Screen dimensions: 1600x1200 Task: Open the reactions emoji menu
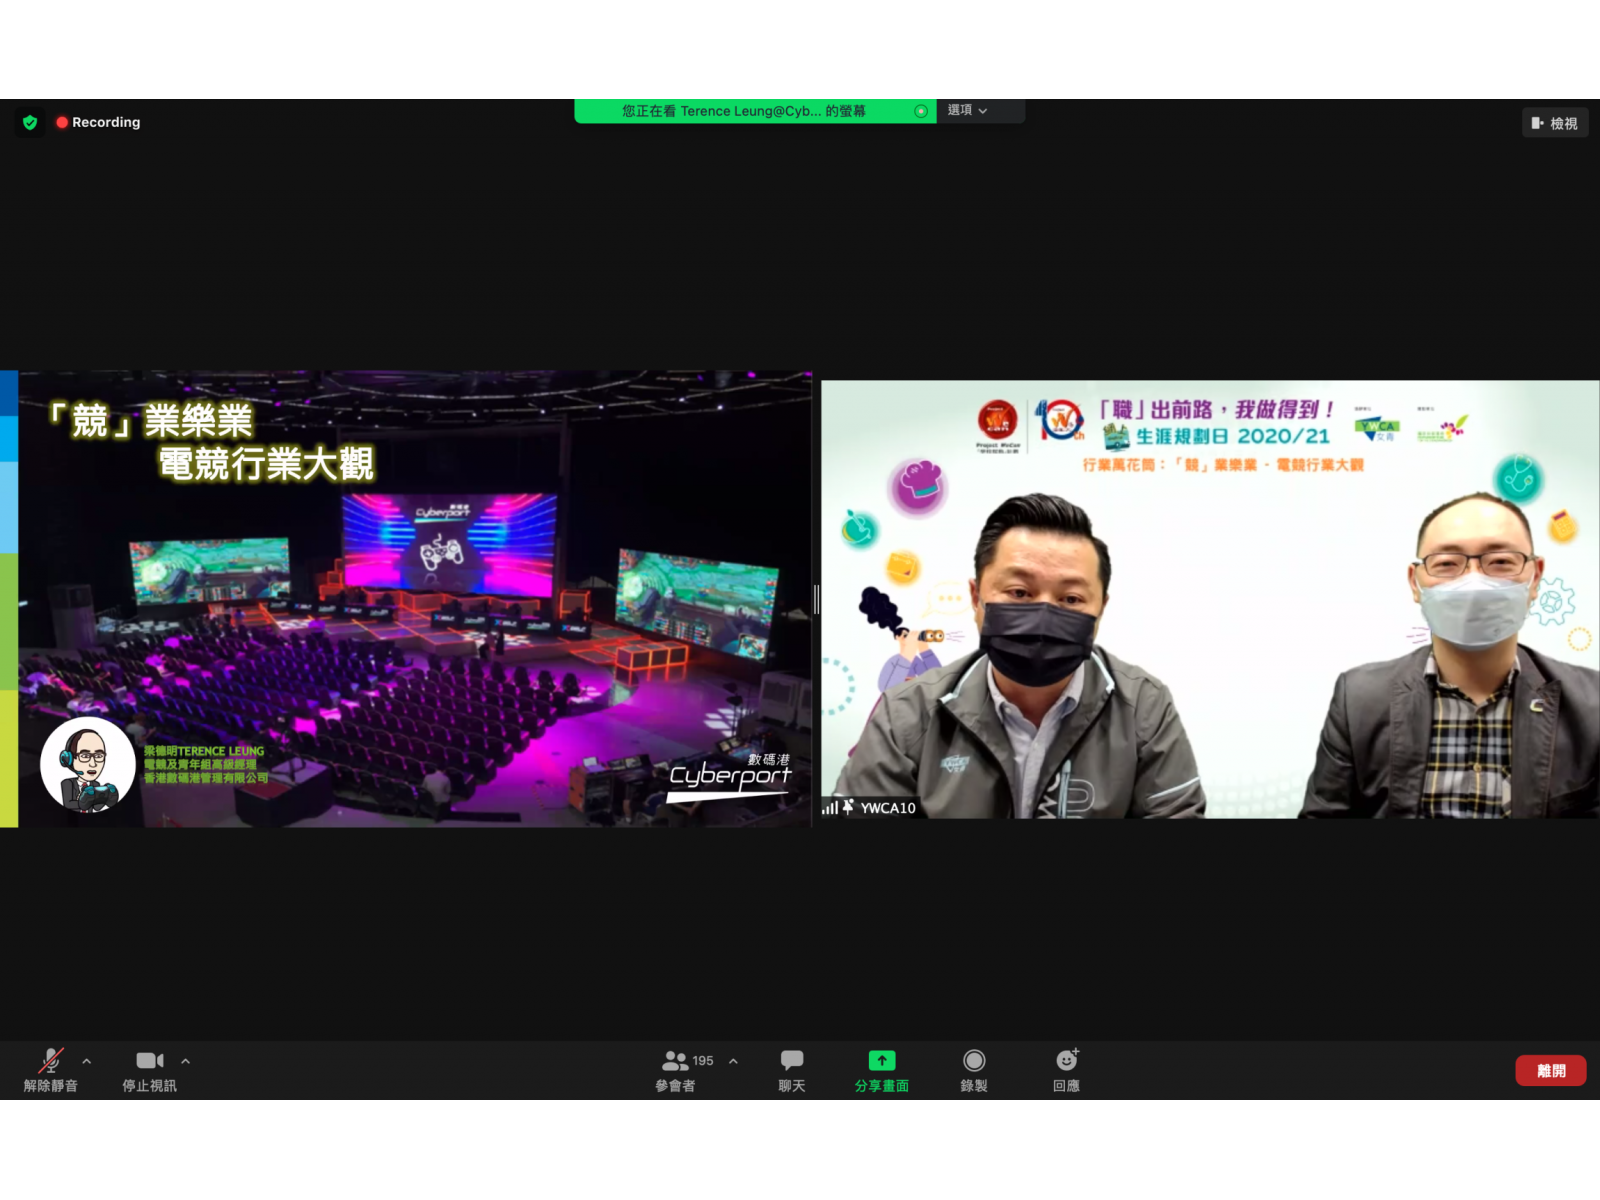pos(1066,1068)
